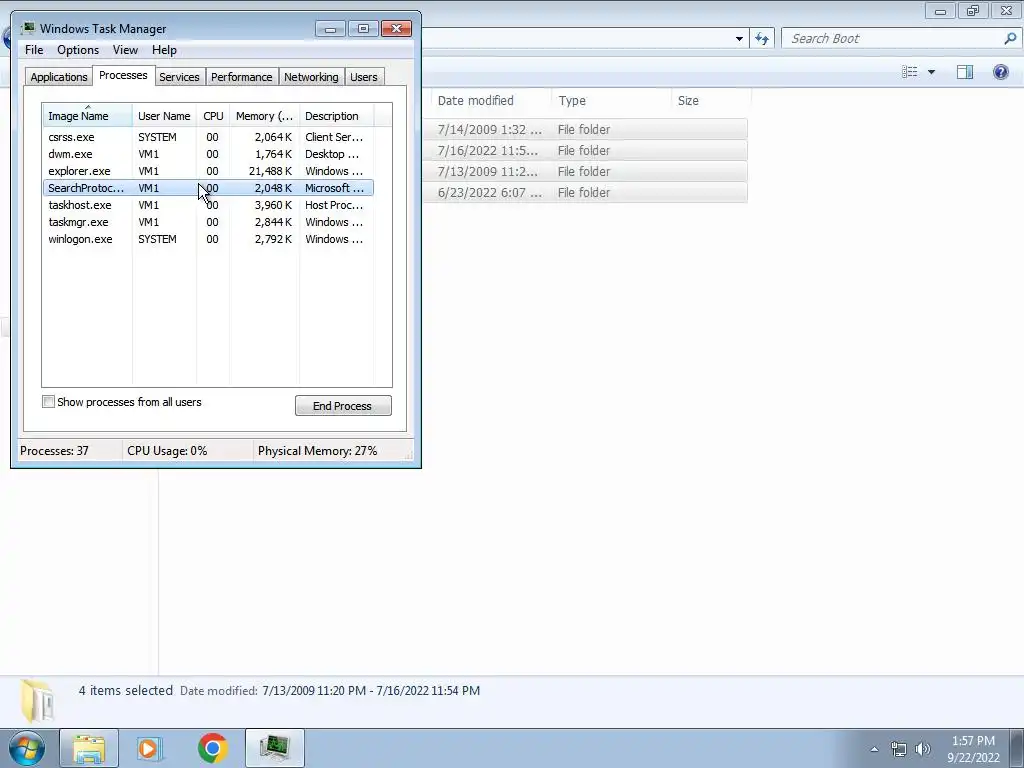Viewport: 1024px width, 768px height.
Task: Sort processes by Image Name column
Action: pyautogui.click(x=88, y=116)
